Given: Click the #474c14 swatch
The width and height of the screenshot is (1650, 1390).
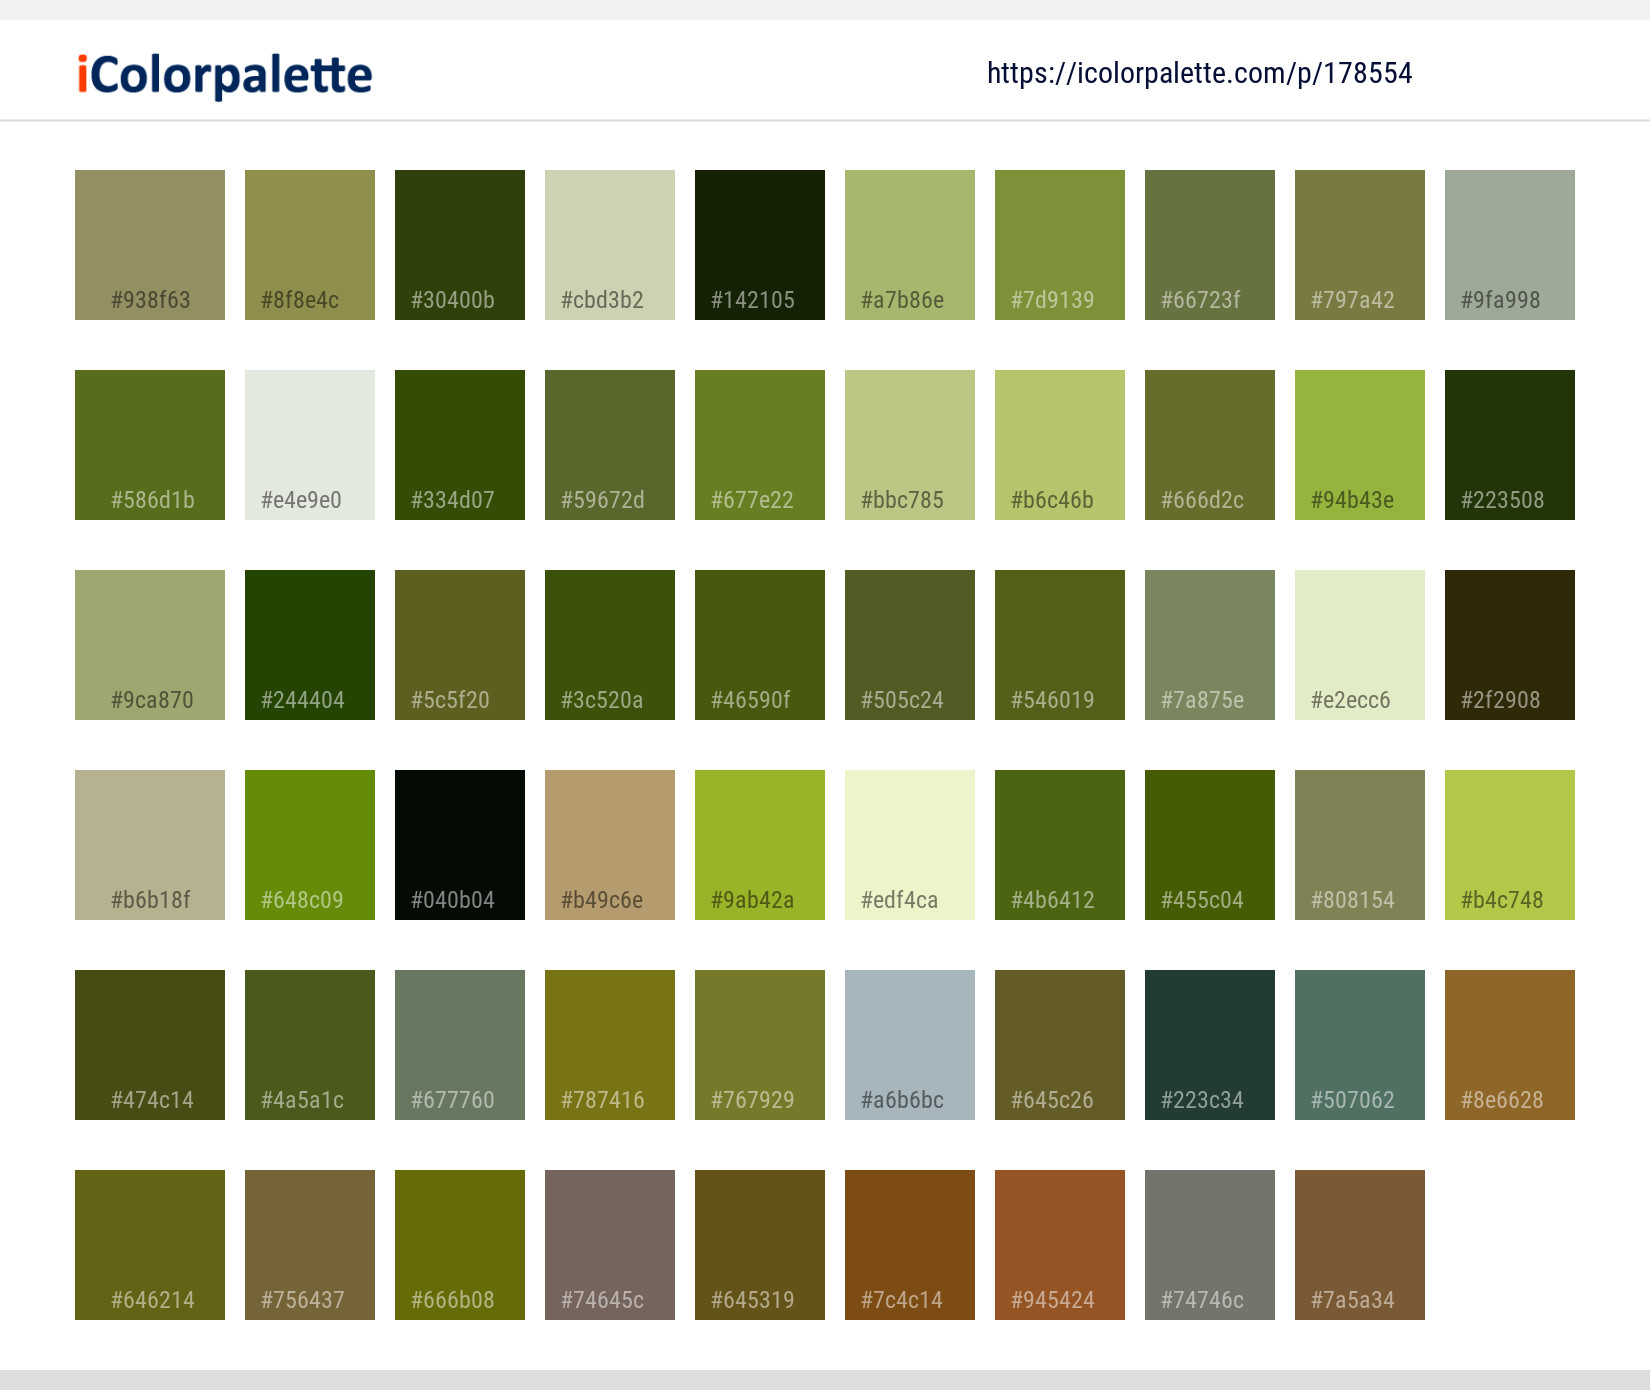Looking at the screenshot, I should click(x=150, y=1045).
